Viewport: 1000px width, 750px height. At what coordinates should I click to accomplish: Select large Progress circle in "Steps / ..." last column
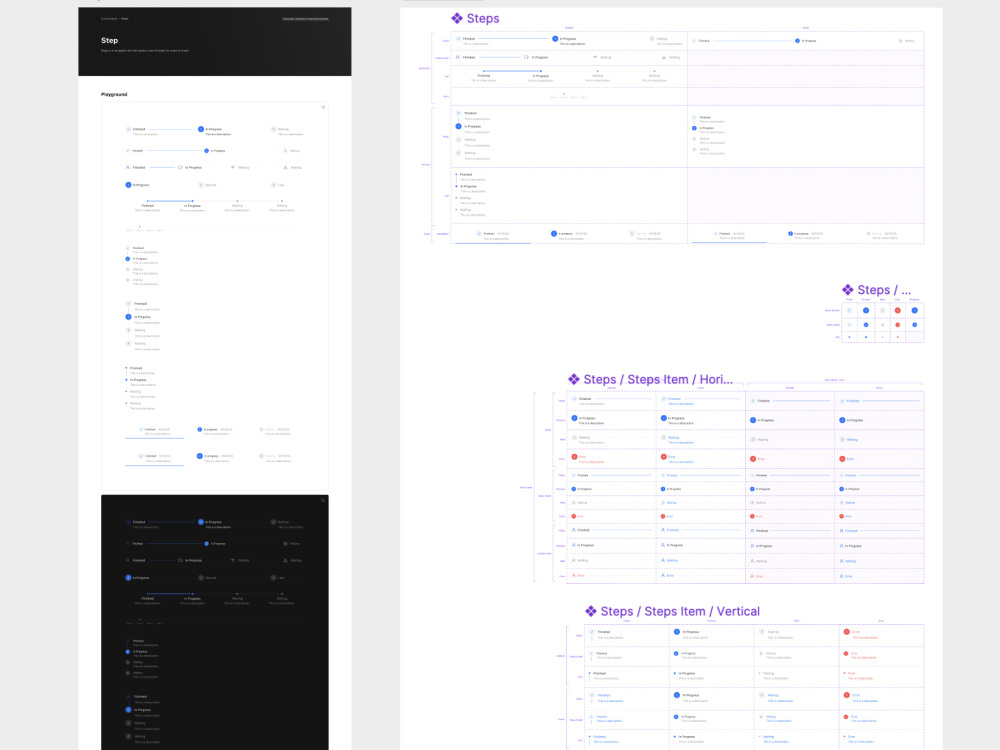915,311
